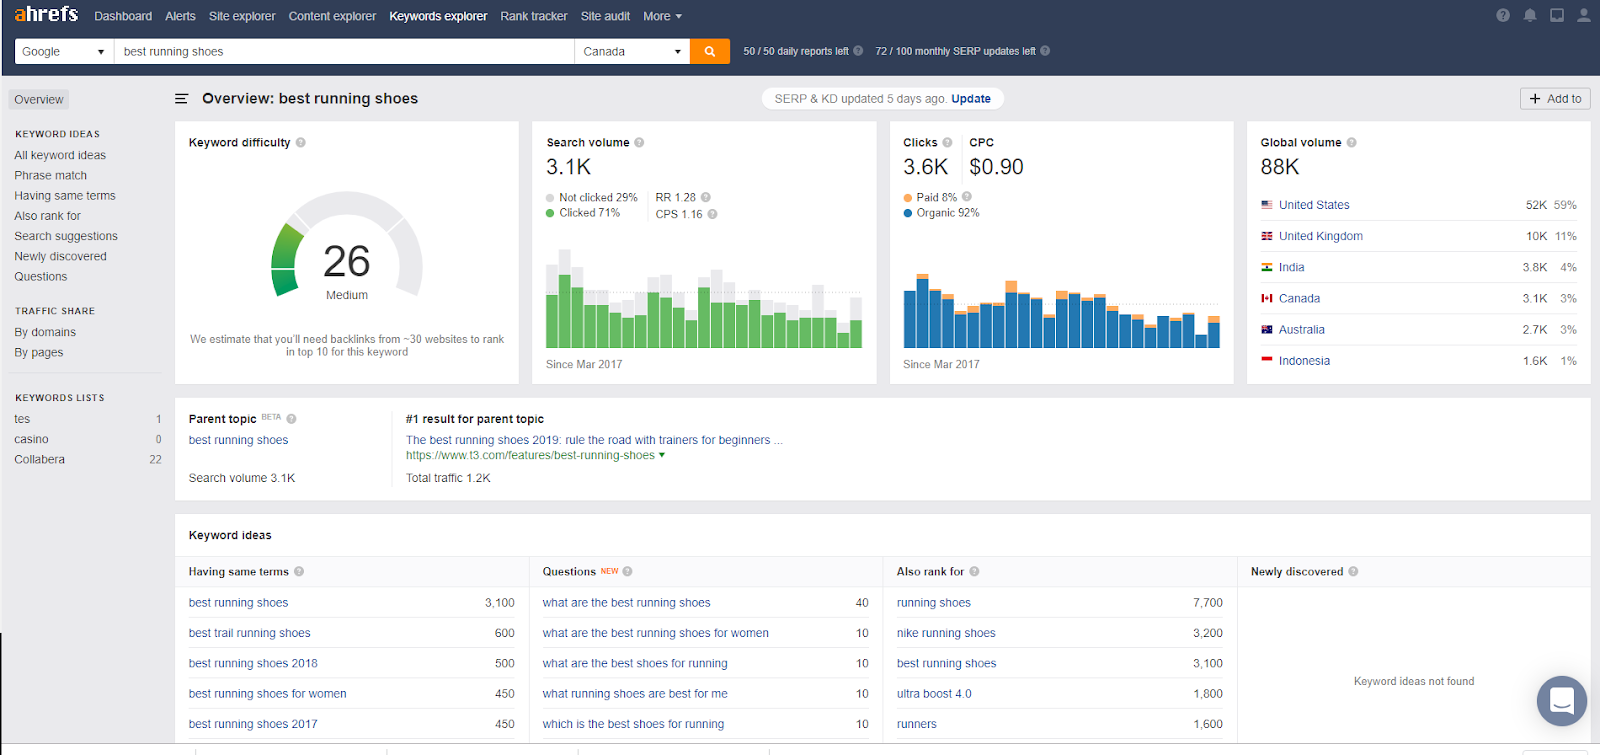Image resolution: width=1600 pixels, height=755 pixels.
Task: Click the help icon next to Clicks
Action: pyautogui.click(x=947, y=143)
